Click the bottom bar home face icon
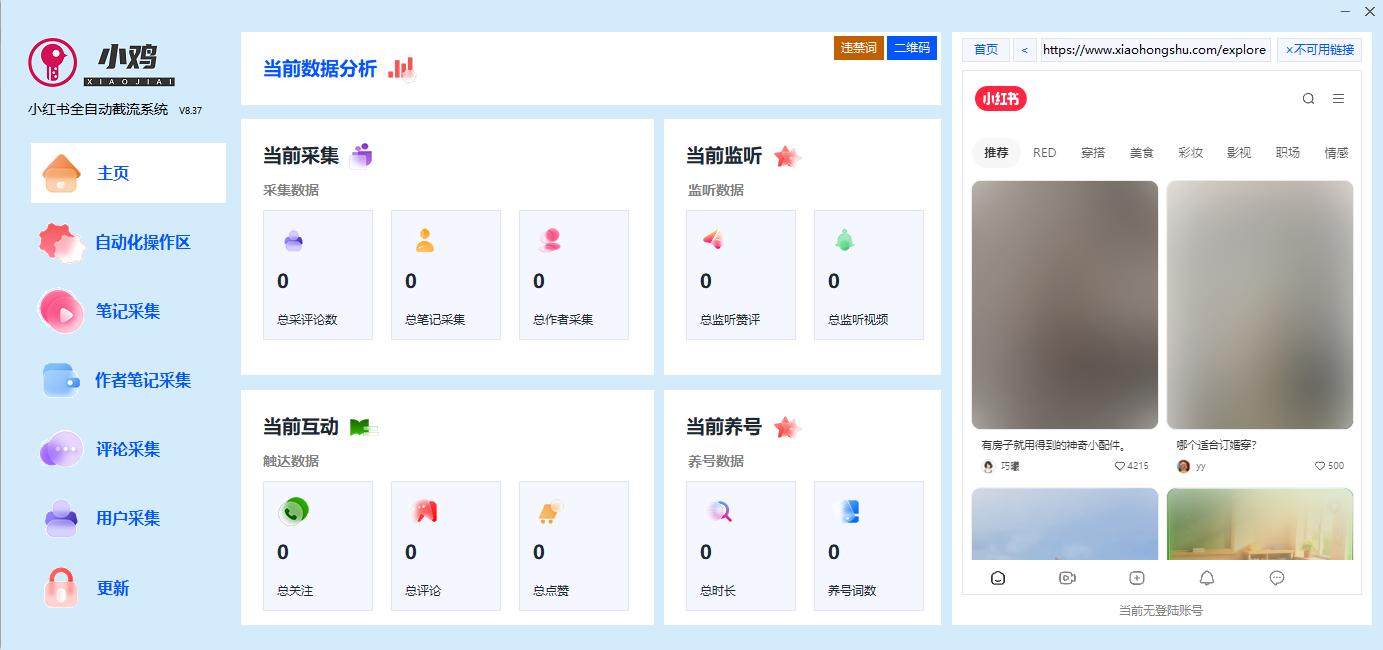 (x=997, y=578)
